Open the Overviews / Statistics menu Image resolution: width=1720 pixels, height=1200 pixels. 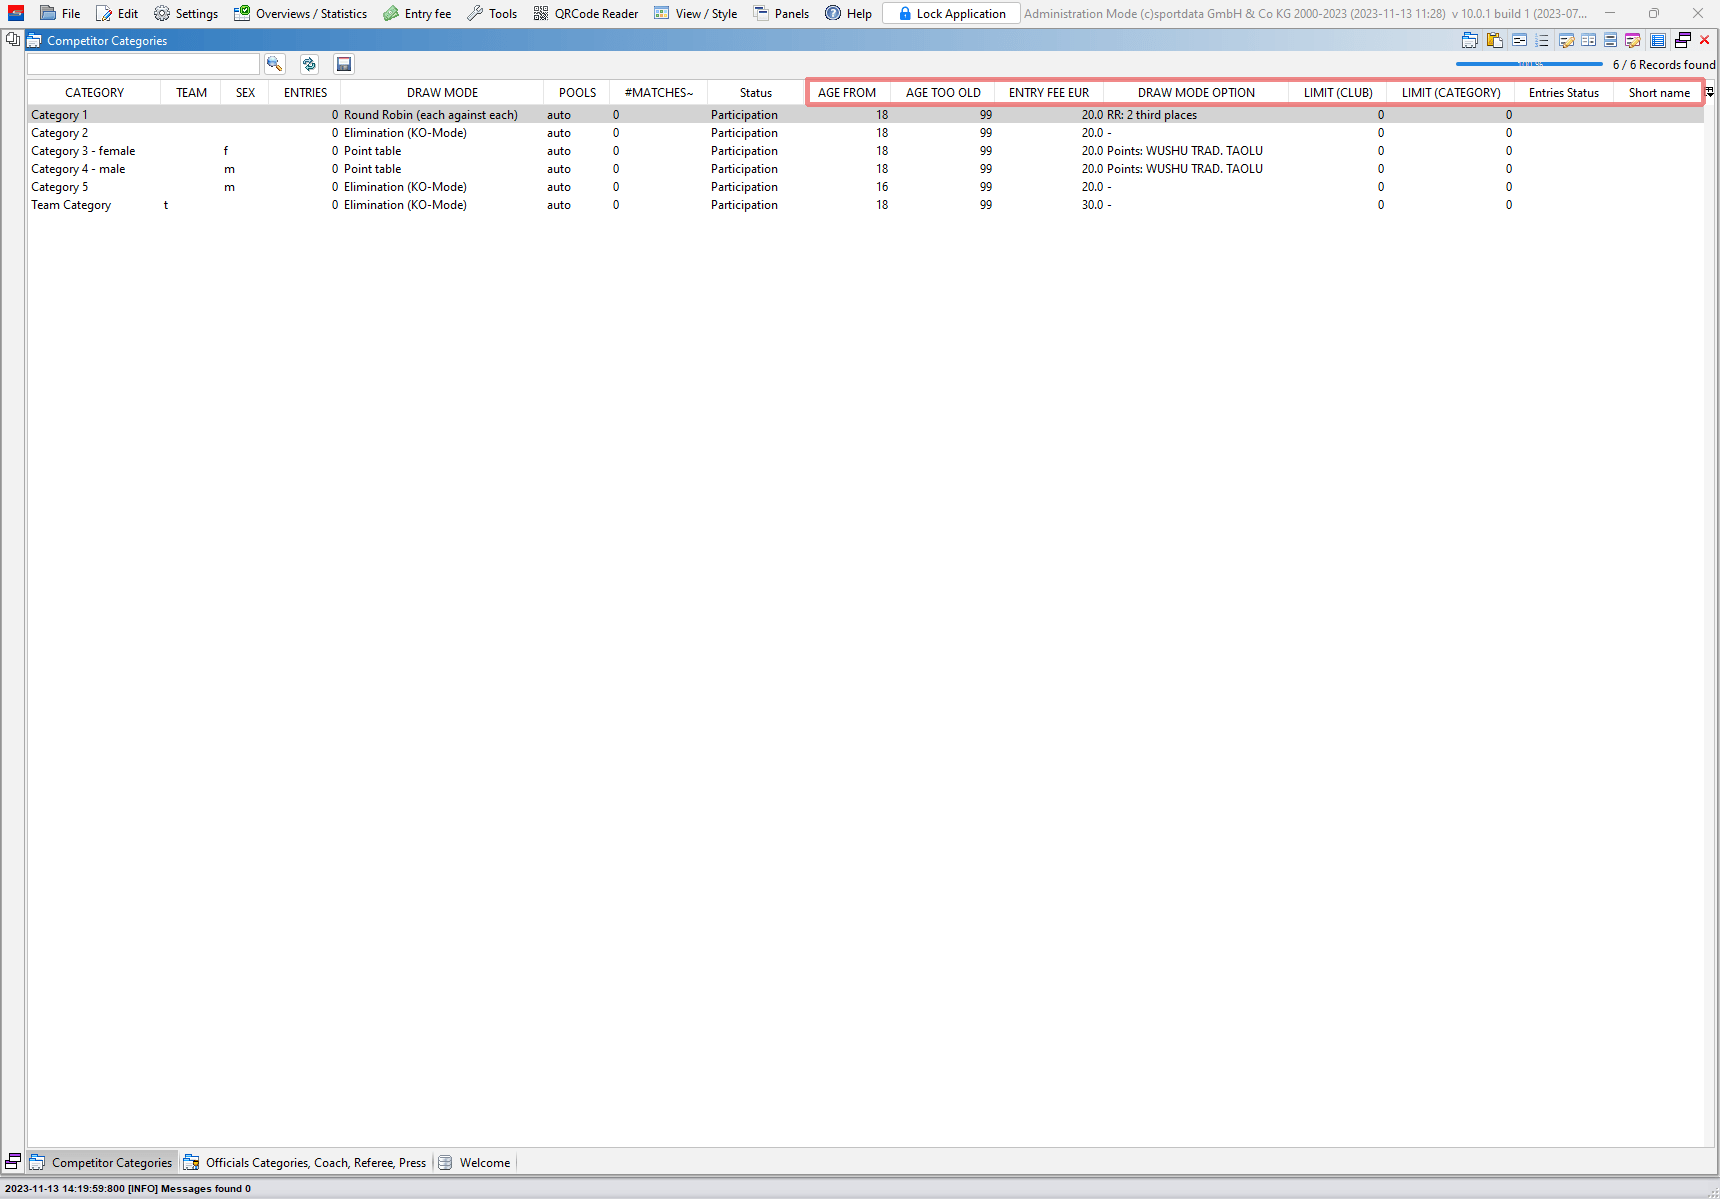point(301,14)
